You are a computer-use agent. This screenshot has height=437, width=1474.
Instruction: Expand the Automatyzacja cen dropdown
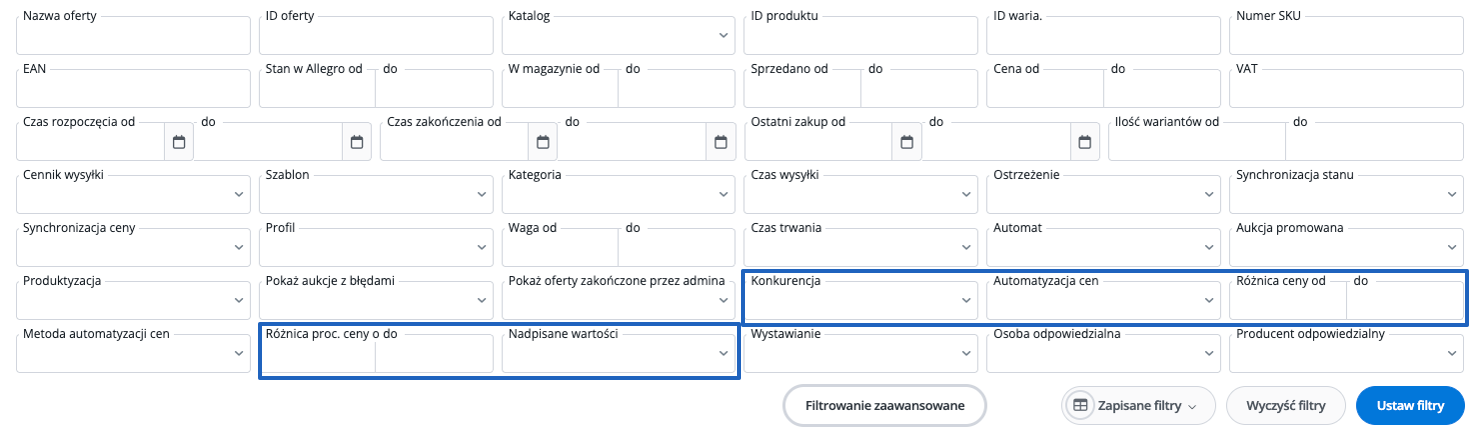tap(1104, 300)
